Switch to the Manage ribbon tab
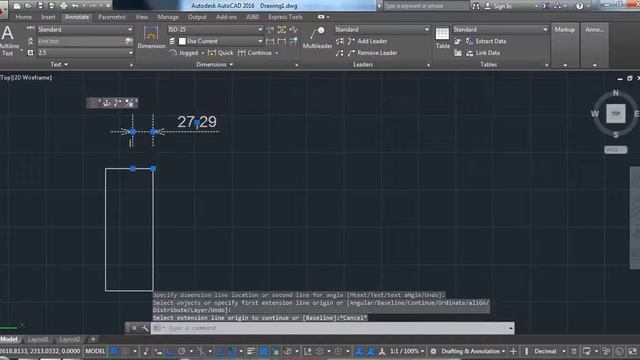 point(168,17)
